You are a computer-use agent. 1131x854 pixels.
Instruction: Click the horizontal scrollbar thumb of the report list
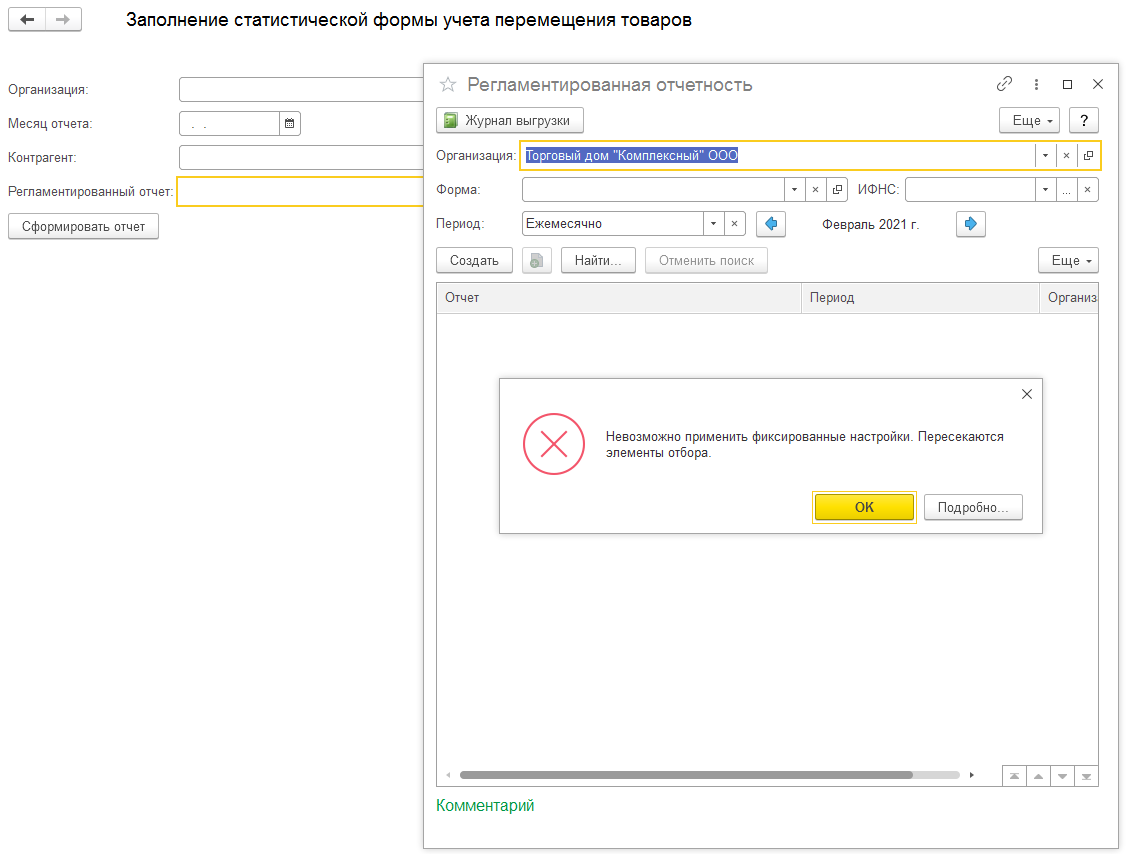686,775
